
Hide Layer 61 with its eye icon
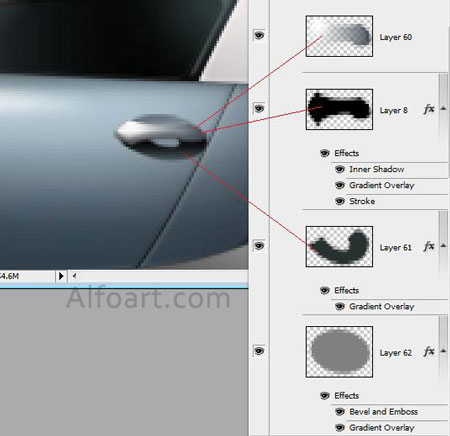tap(259, 246)
